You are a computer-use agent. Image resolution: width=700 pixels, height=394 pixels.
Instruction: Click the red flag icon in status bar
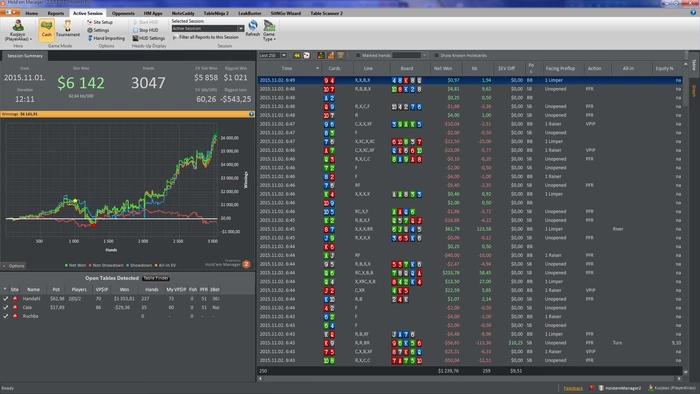(x=592, y=388)
